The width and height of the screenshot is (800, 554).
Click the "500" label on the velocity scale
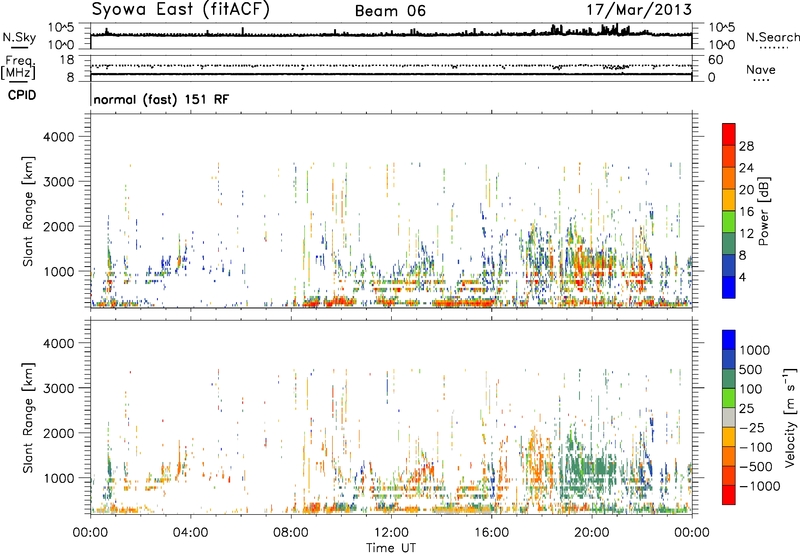pos(751,370)
